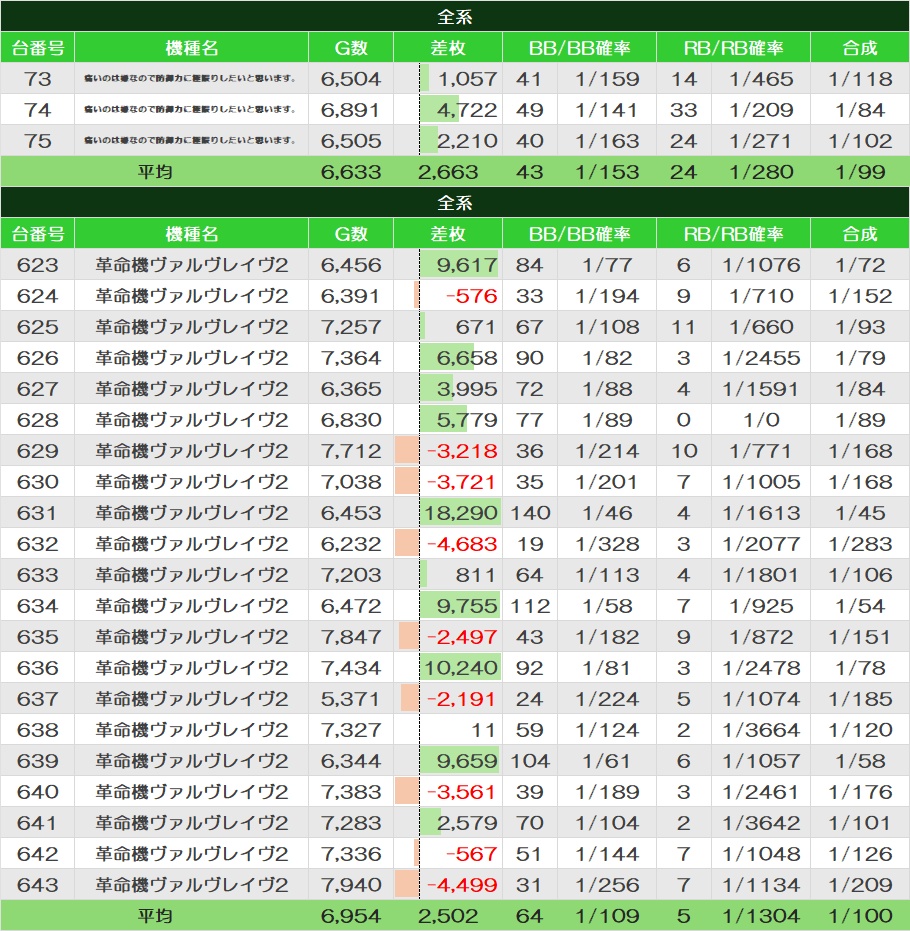Select the difference value 11 in row 638
The image size is (910, 931).
tap(483, 730)
